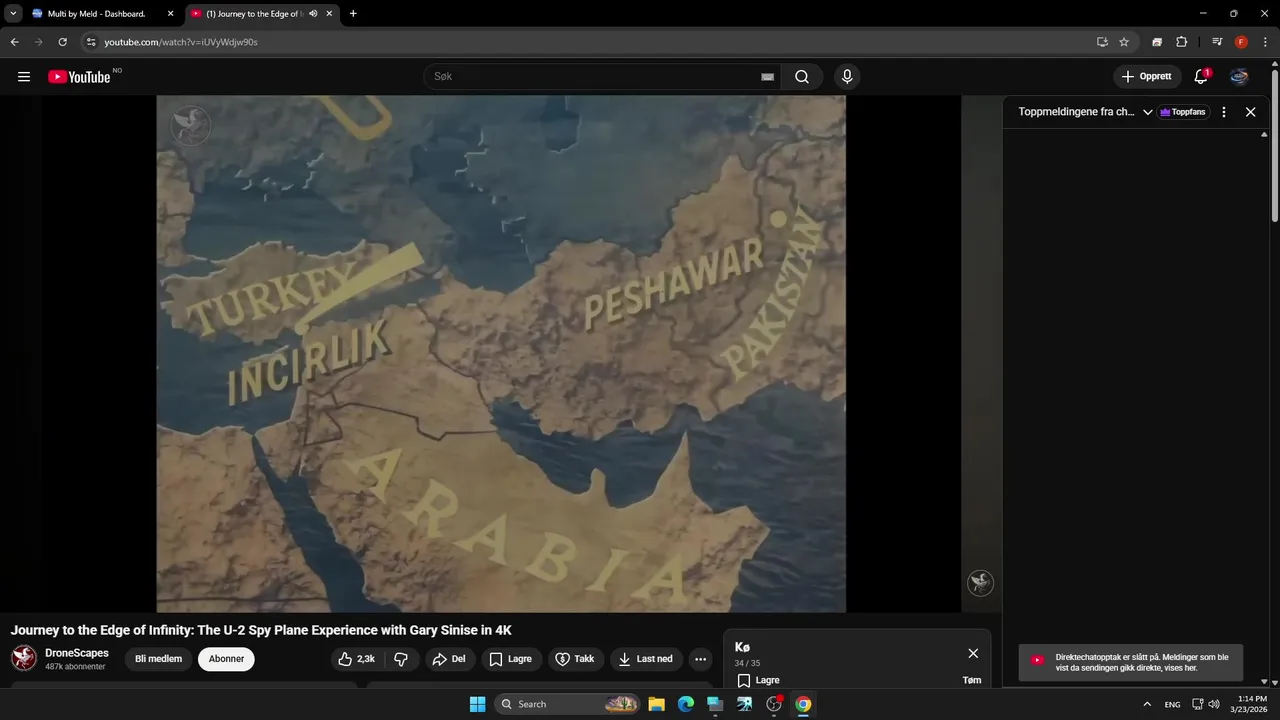Image resolution: width=1280 pixels, height=720 pixels.
Task: Clear the queue with Tøm
Action: pyautogui.click(x=972, y=680)
